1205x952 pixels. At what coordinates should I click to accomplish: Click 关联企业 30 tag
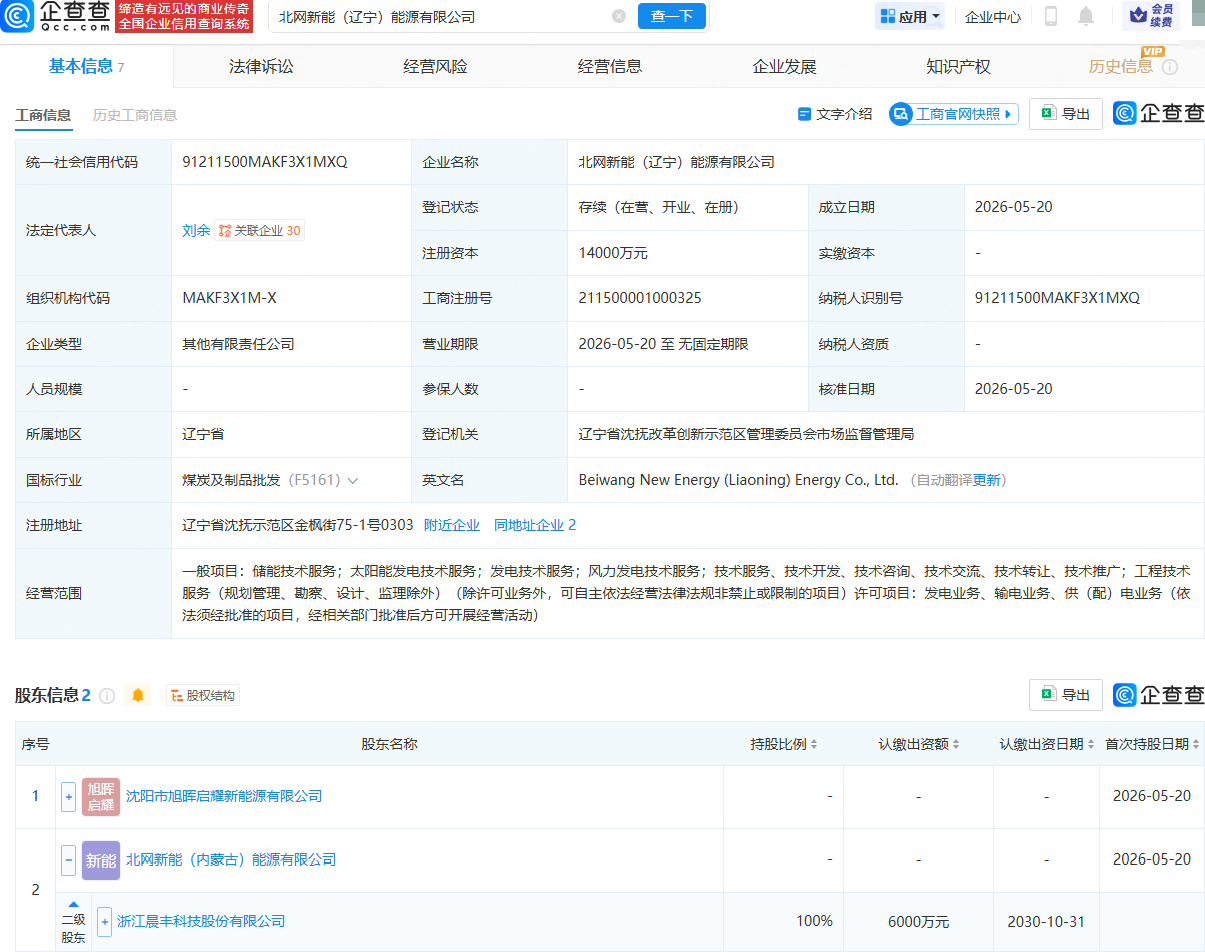coord(259,230)
